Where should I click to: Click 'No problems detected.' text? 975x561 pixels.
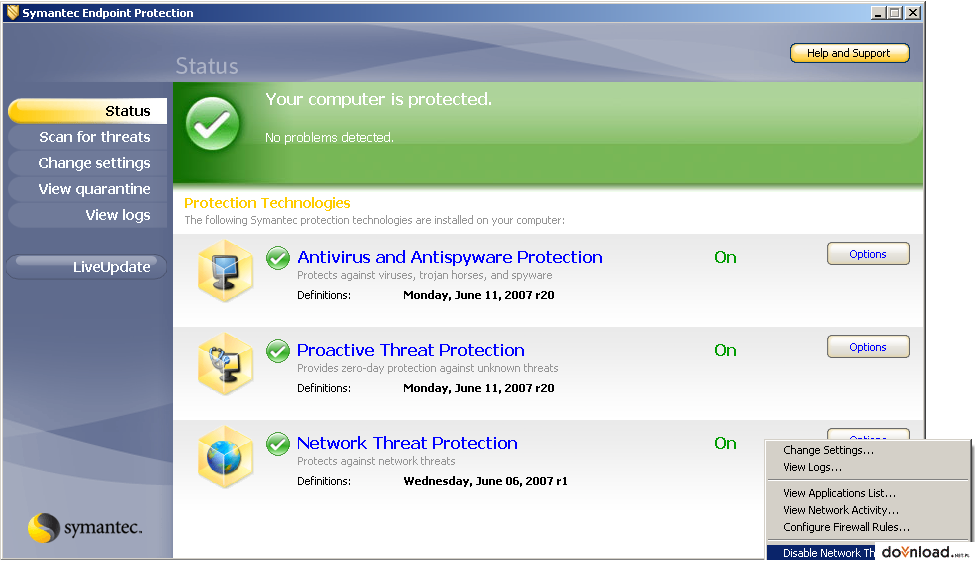tap(330, 137)
